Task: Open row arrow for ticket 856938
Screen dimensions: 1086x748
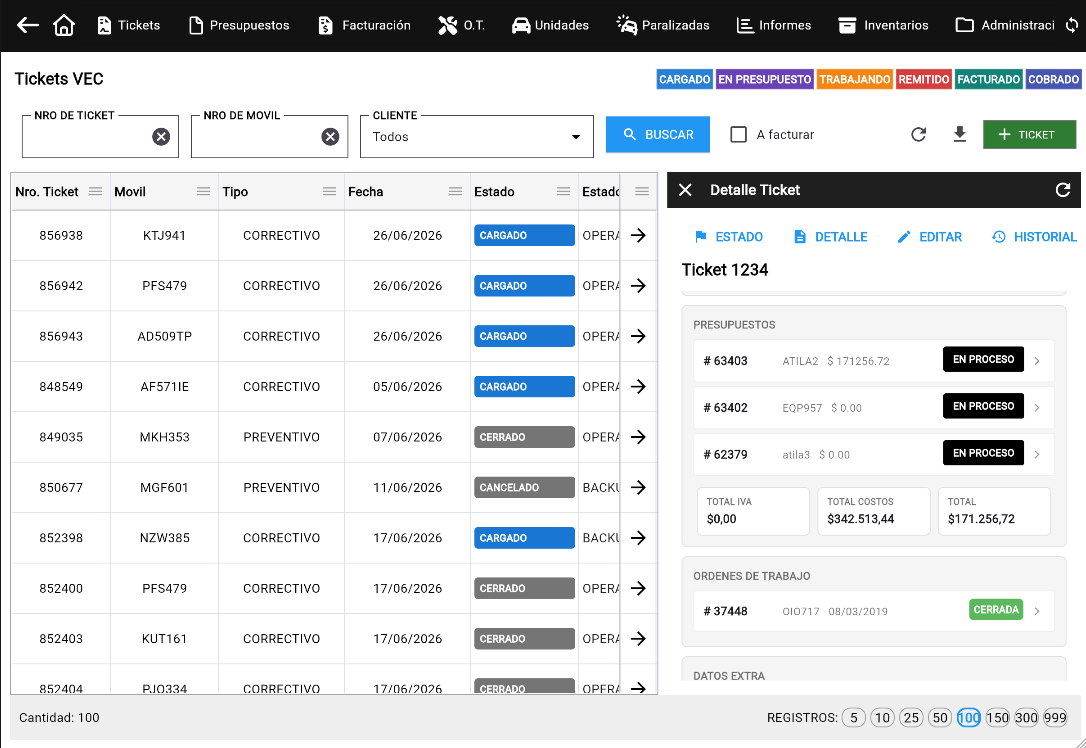Action: tap(639, 235)
